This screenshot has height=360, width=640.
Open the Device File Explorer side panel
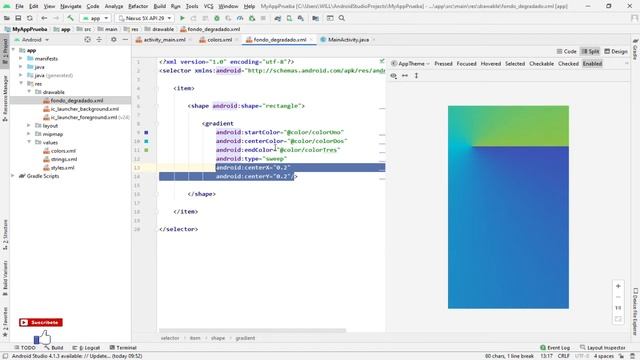click(x=636, y=311)
